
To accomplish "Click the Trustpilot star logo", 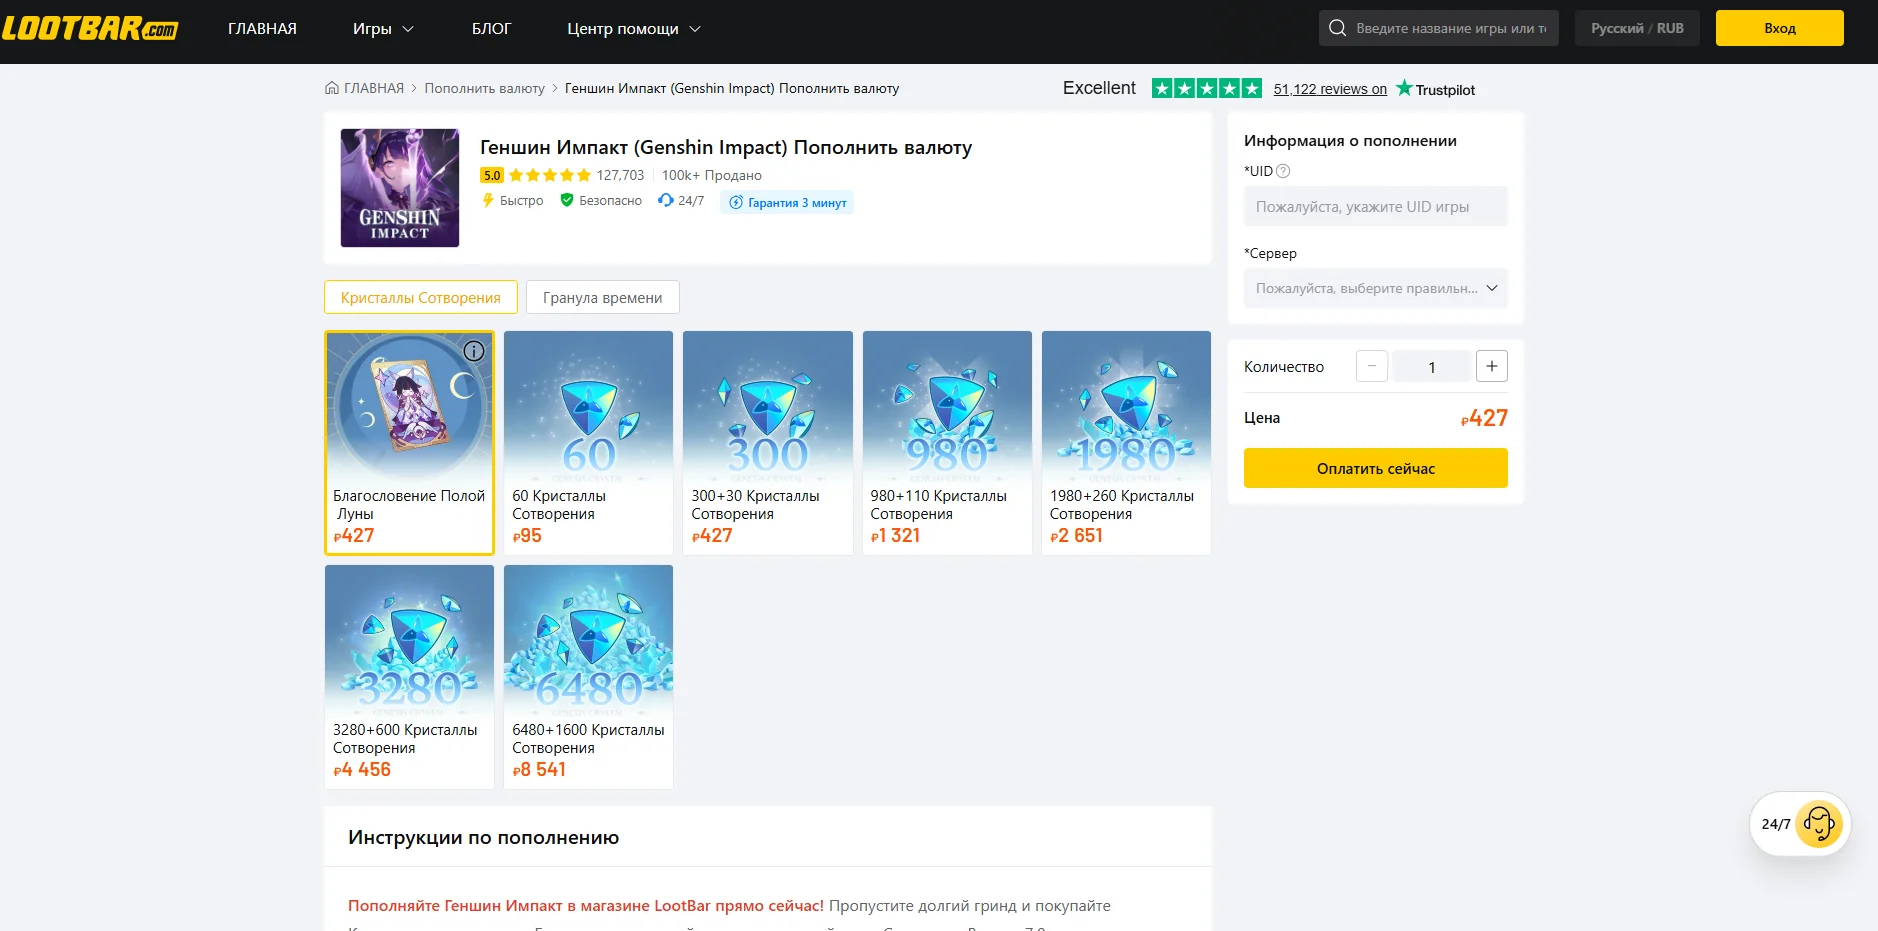I will point(1404,88).
